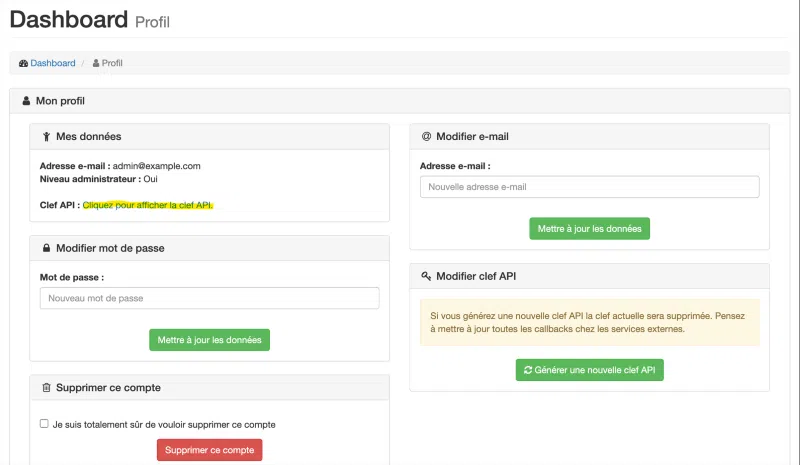This screenshot has width=800, height=465.
Task: Click the Dashboard page title heading
Action: coord(66,19)
